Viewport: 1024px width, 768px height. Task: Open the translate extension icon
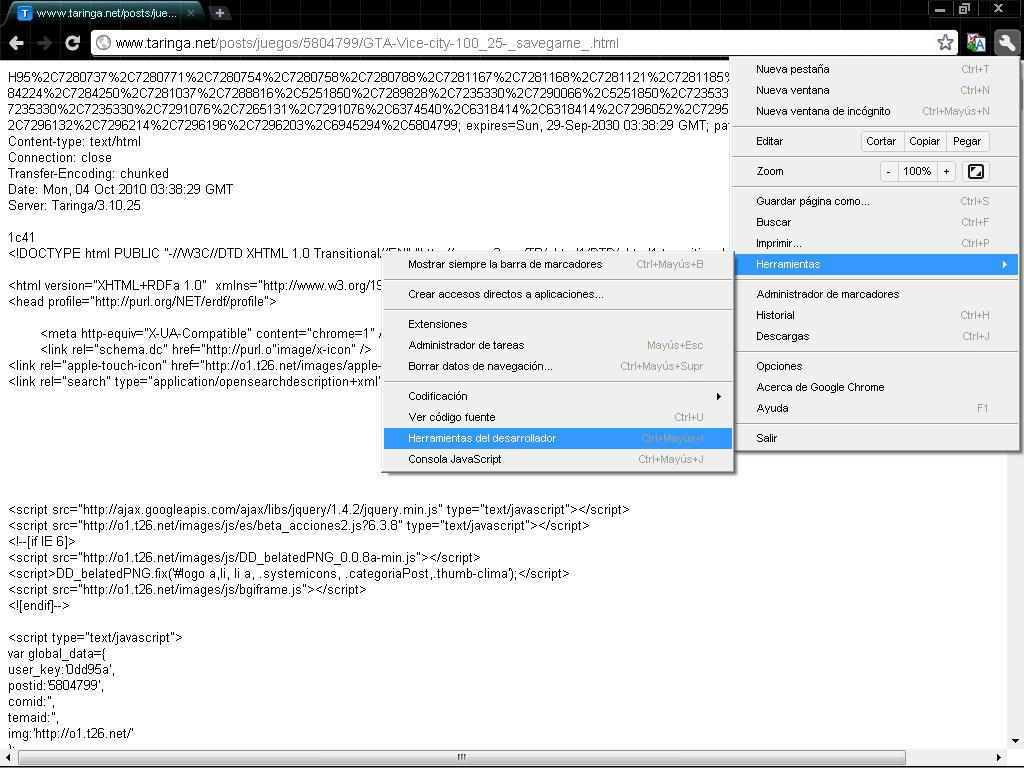coord(976,43)
